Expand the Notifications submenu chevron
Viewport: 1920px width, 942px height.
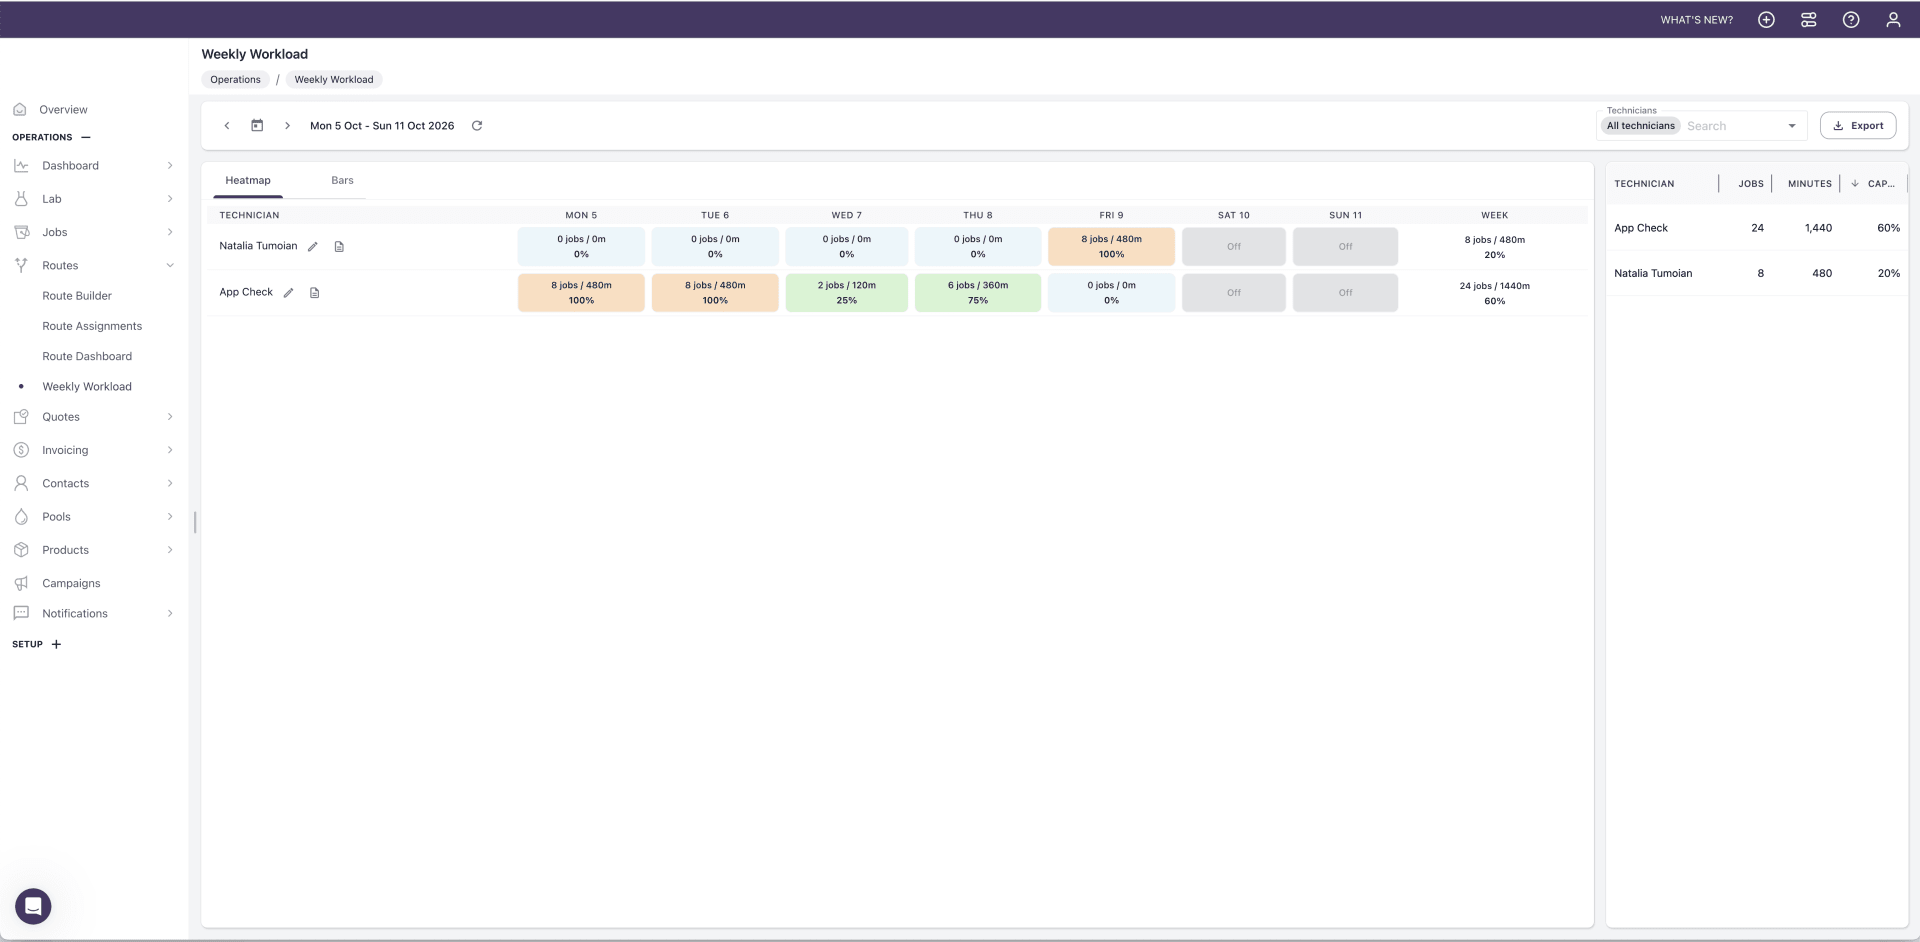click(x=170, y=614)
